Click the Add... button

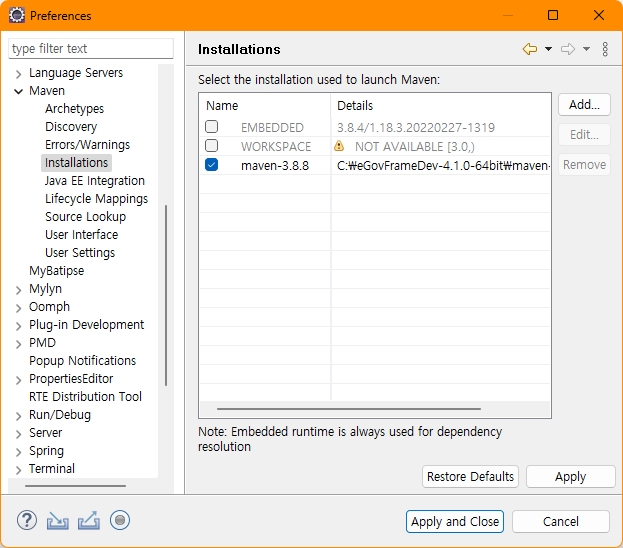coord(584,105)
